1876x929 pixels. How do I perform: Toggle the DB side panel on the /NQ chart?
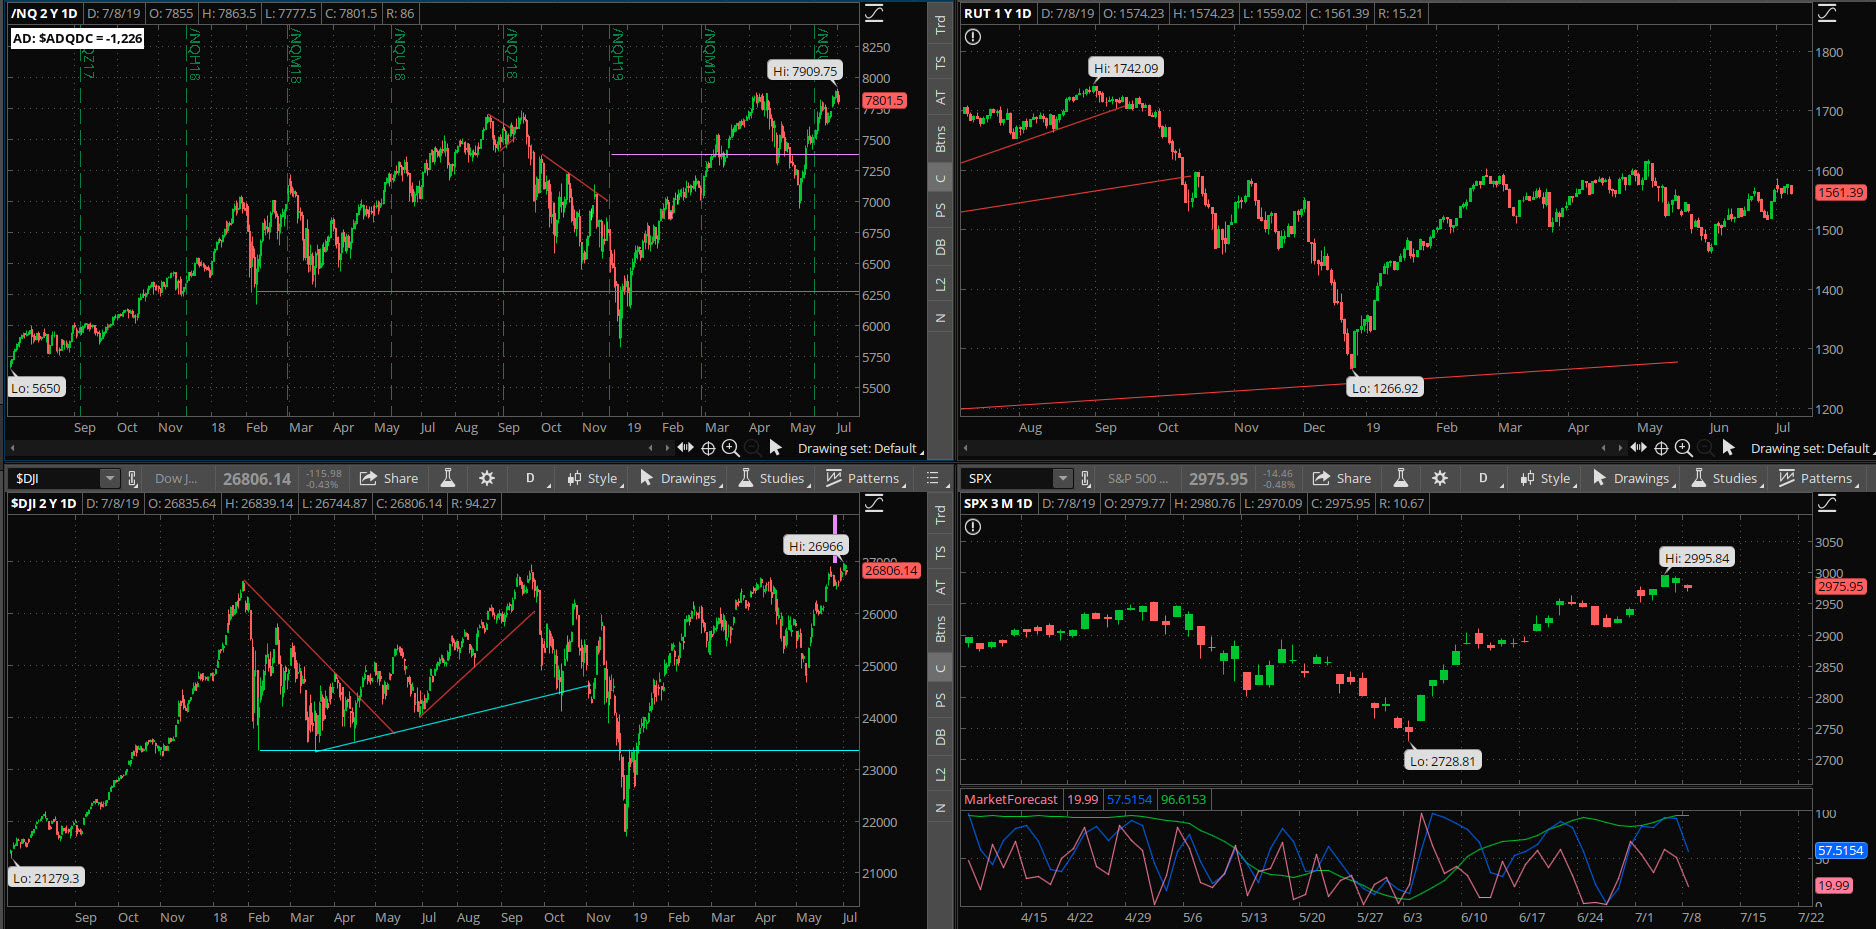point(940,247)
